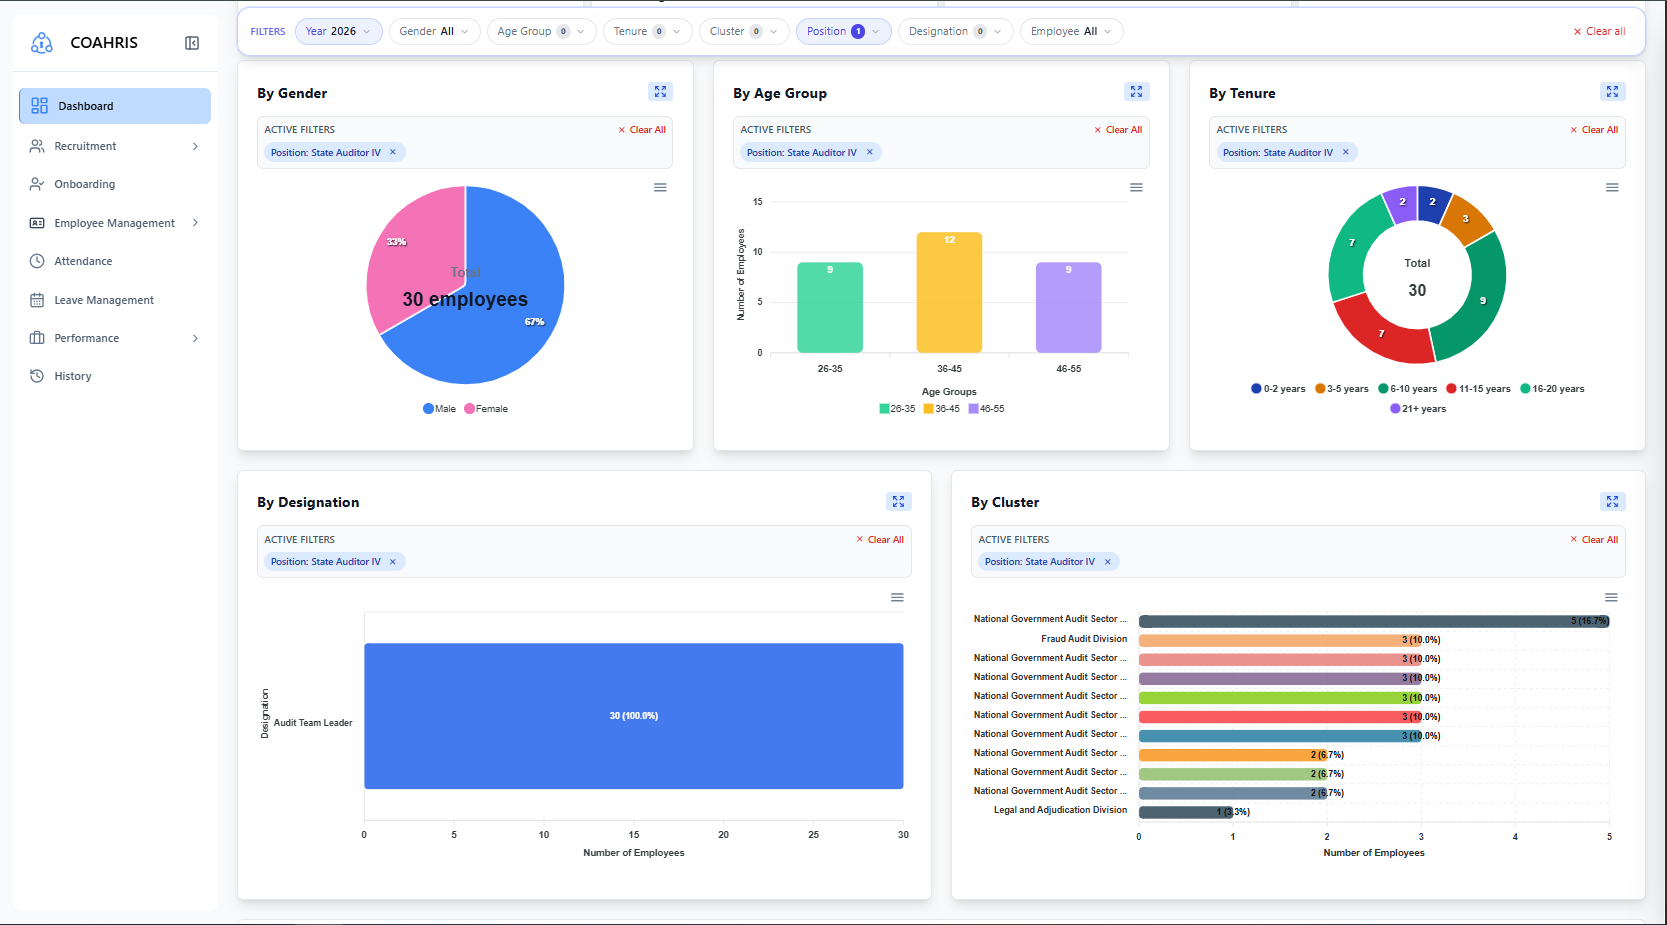
Task: Expand the By Cluster chart fullscreen
Action: pyautogui.click(x=1612, y=502)
